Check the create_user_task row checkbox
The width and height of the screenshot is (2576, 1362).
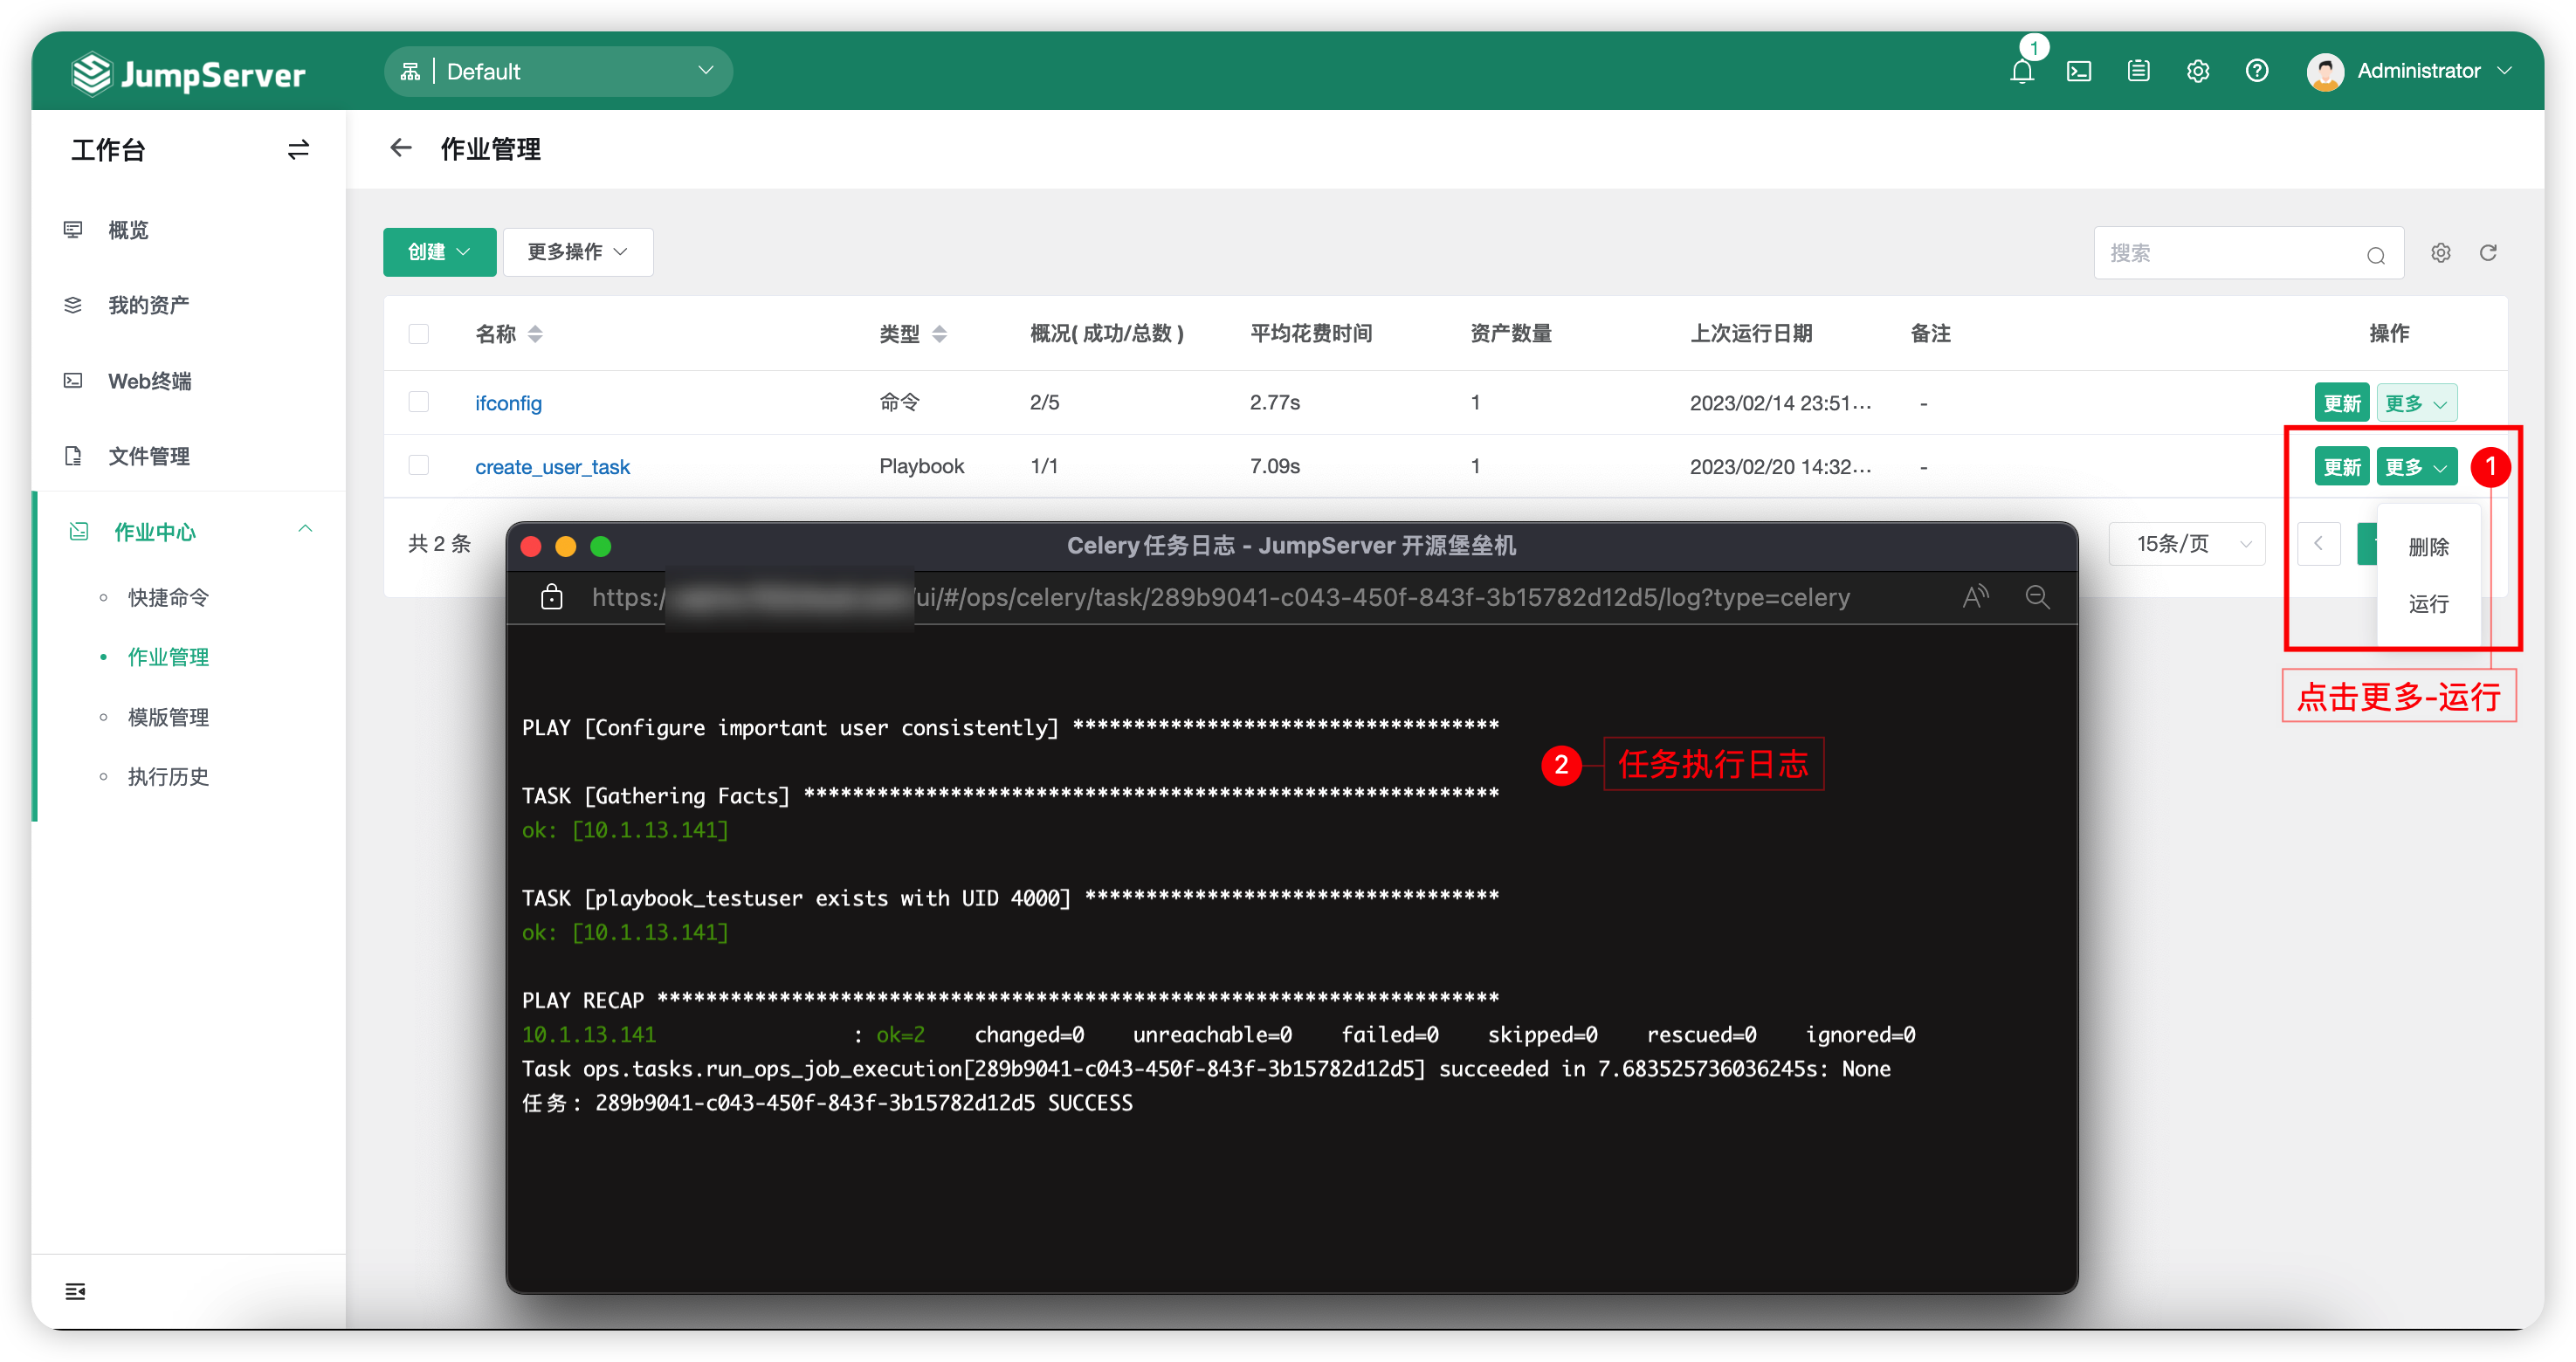[419, 466]
